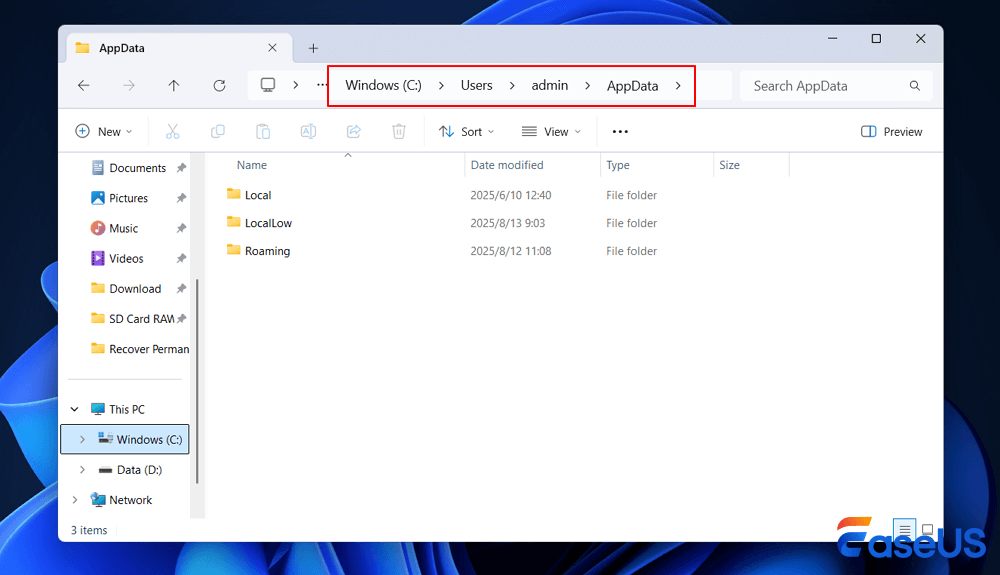Show hidden path segments via ellipsis
This screenshot has width=1000, height=575.
pyautogui.click(x=322, y=85)
